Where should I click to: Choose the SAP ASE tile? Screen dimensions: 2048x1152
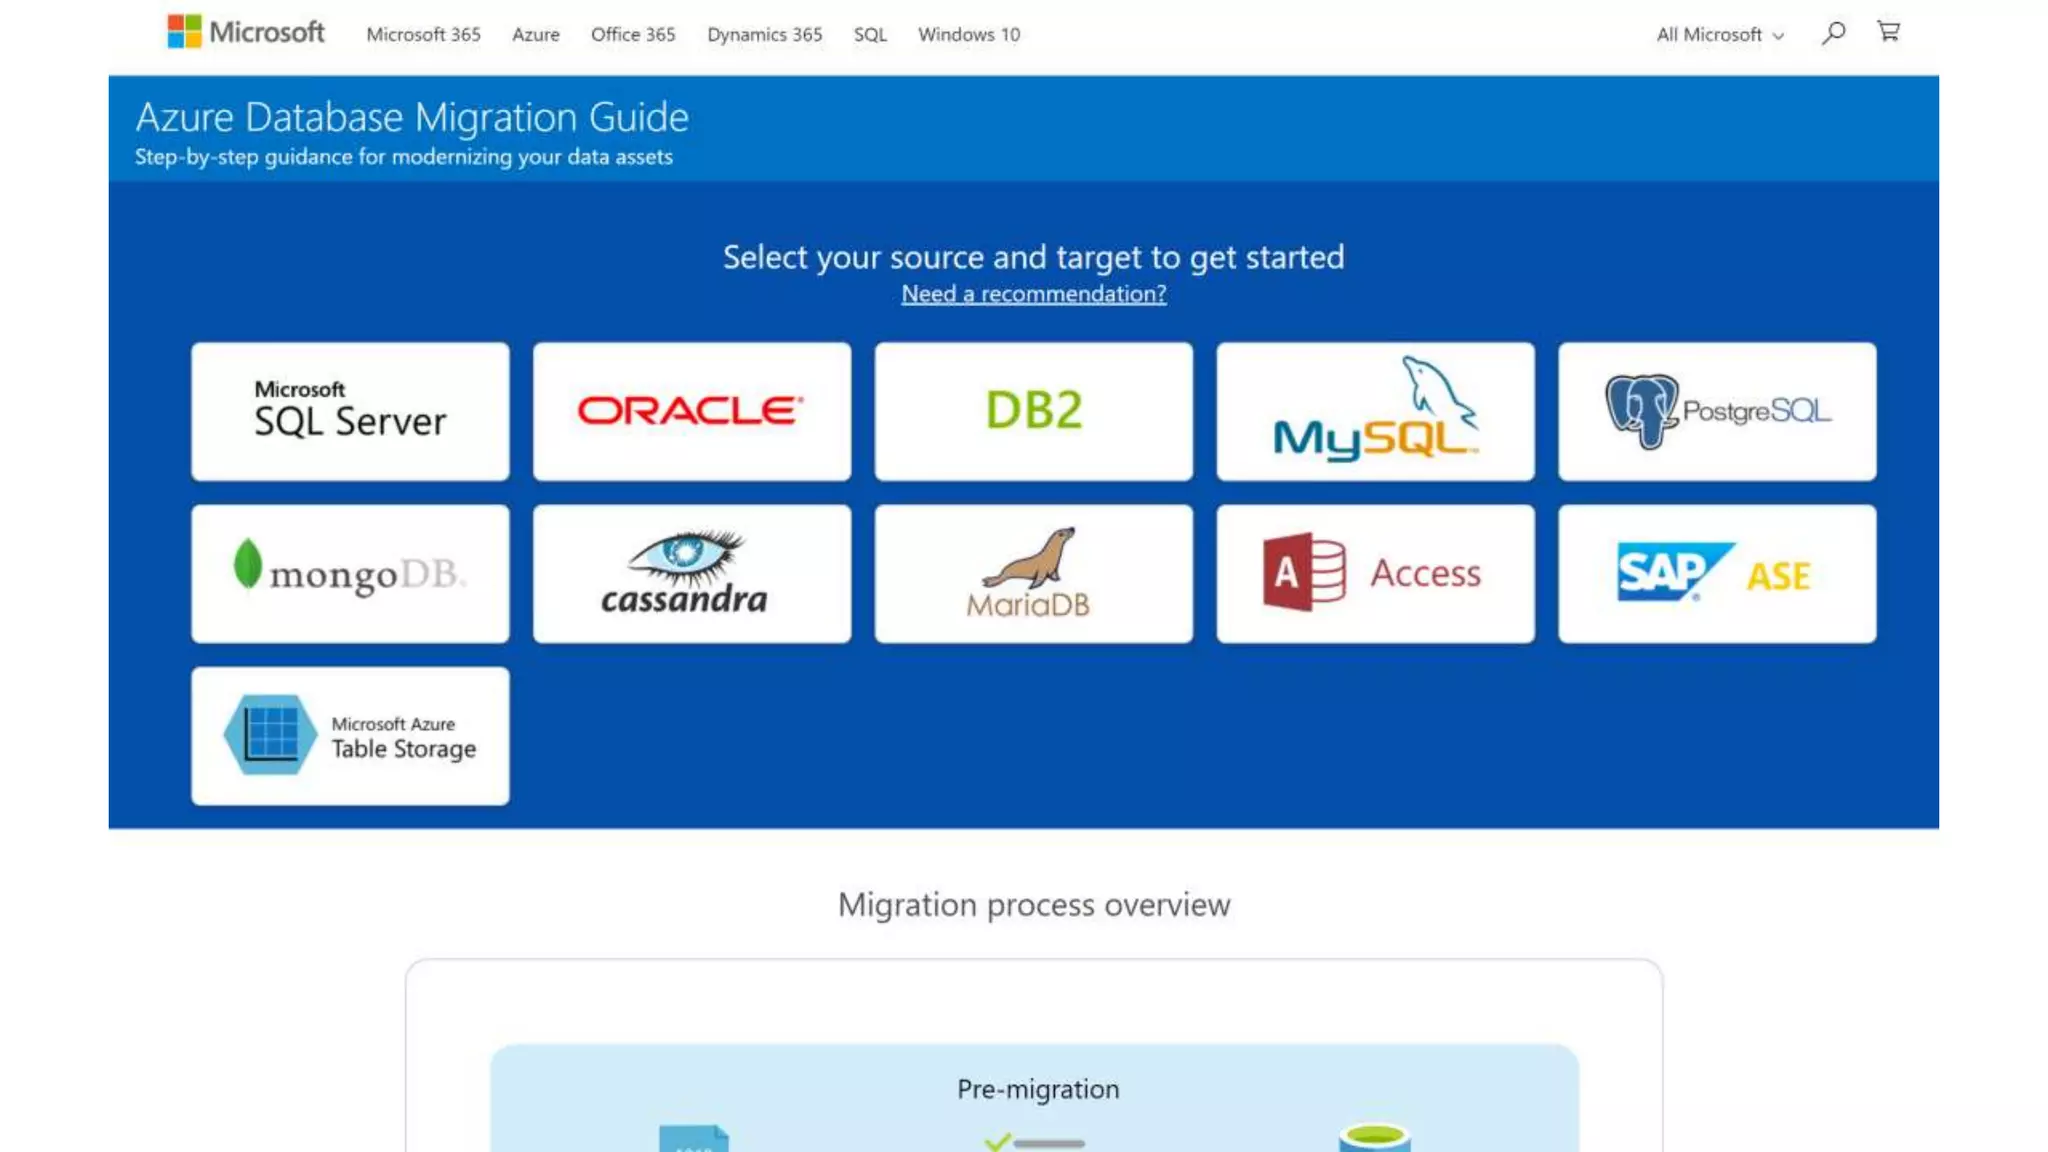pos(1716,573)
